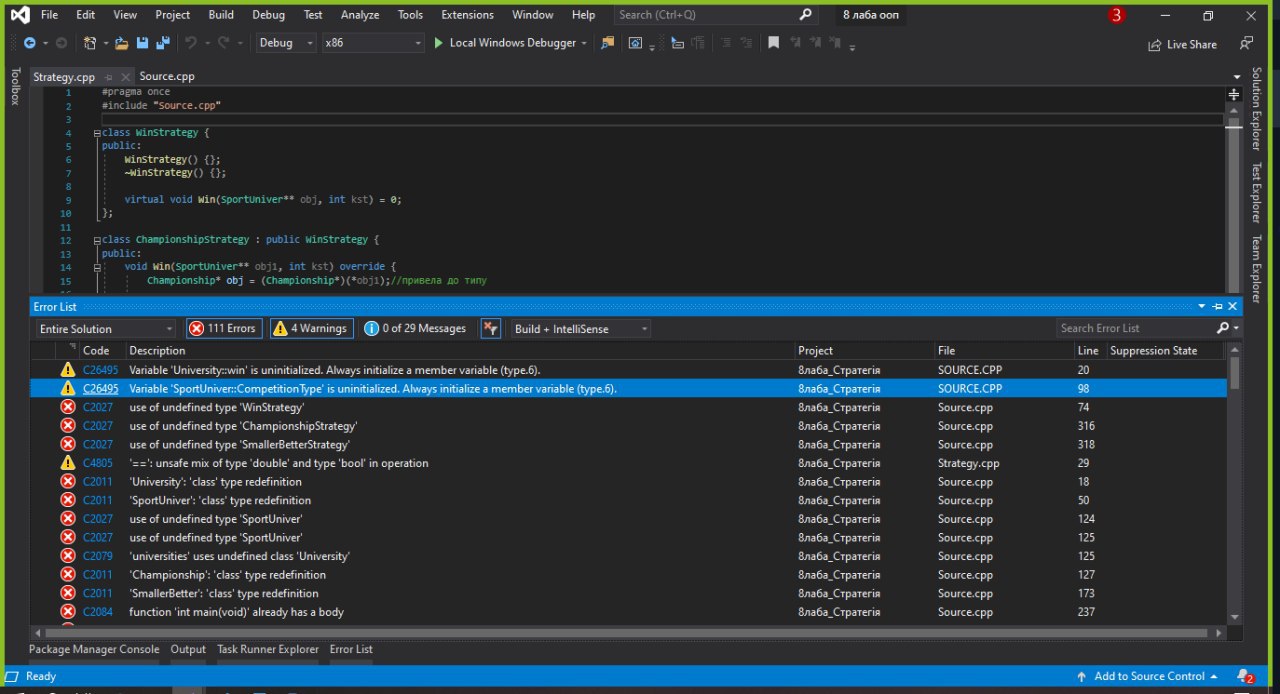Toggle the 4 Warnings filter

[310, 328]
